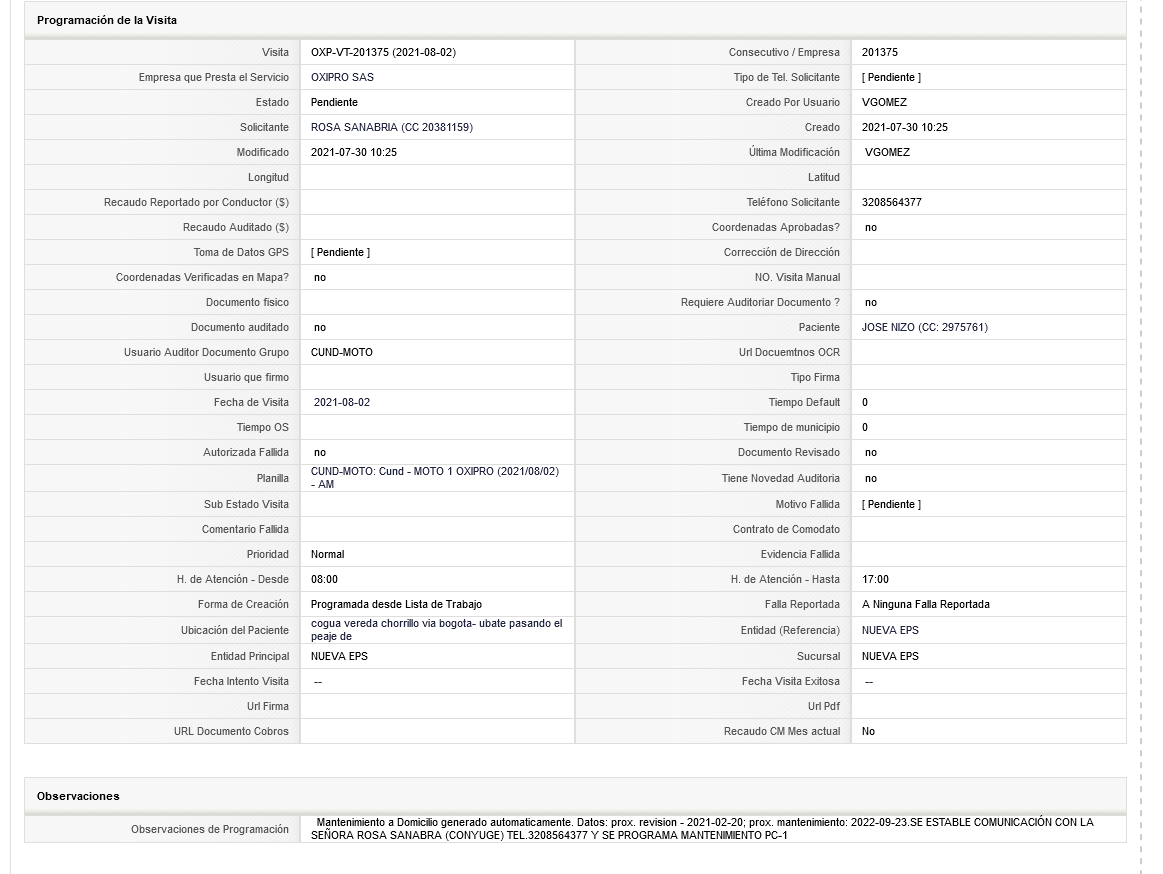Open the patient location cogua vereda link
Image resolution: width=1163 pixels, height=874 pixels.
pos(436,630)
